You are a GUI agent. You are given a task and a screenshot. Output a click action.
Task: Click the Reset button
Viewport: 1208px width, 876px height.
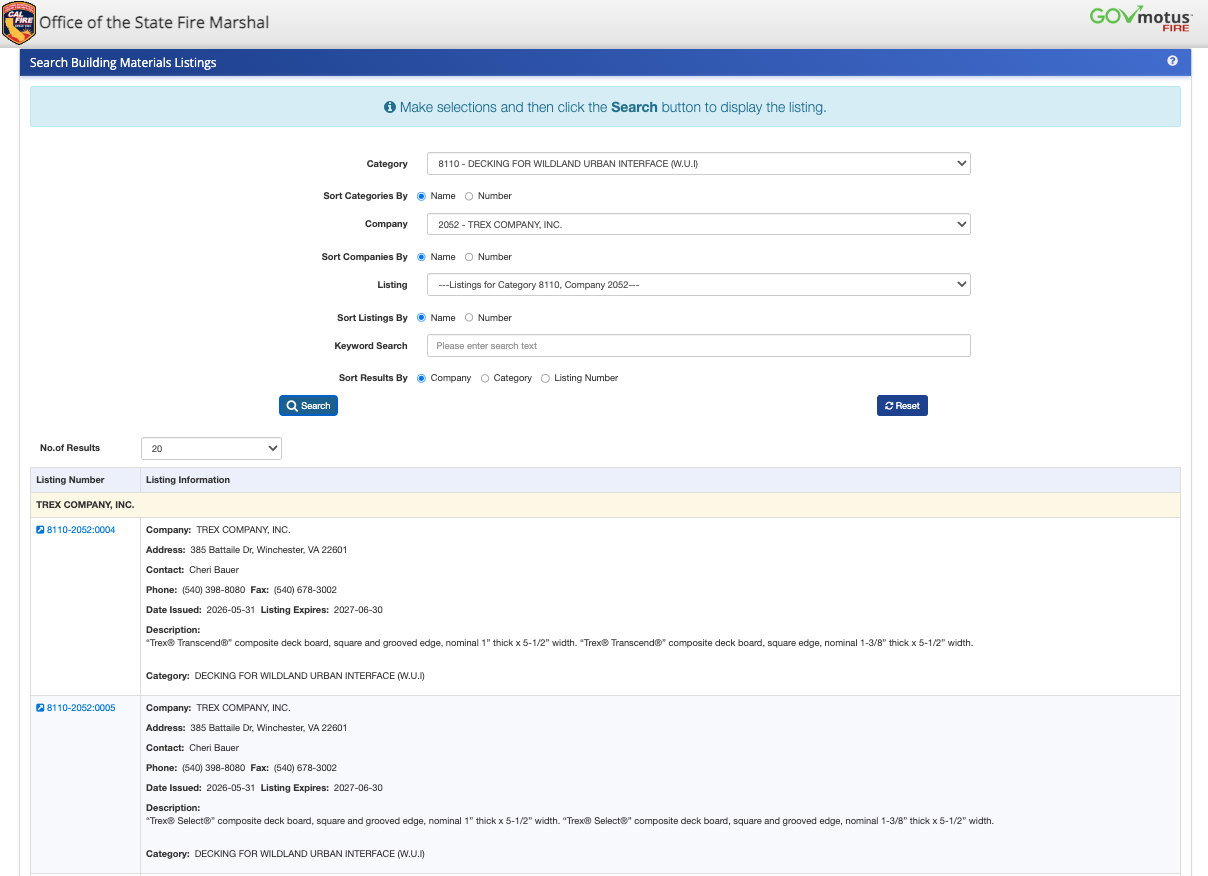(x=902, y=406)
